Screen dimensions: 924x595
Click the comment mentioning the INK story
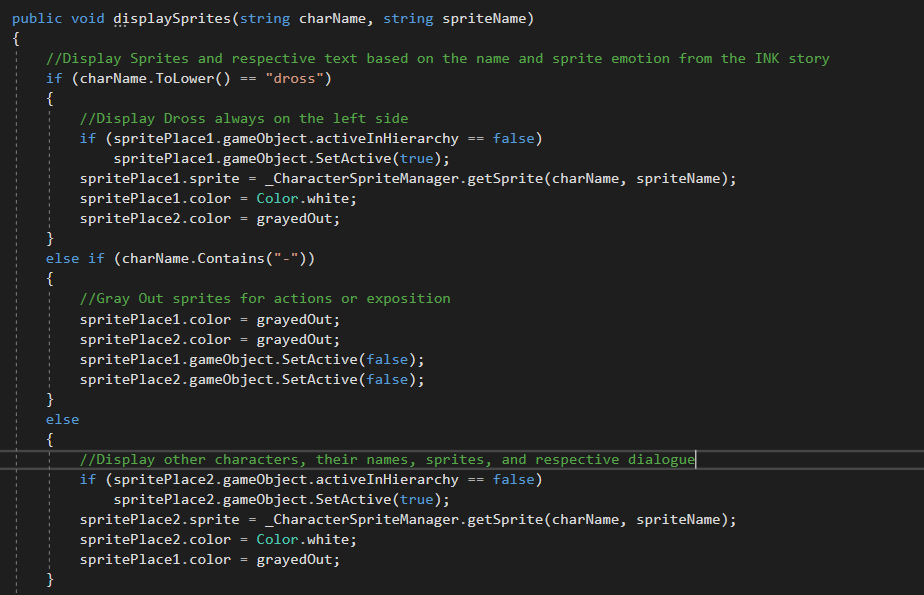[438, 58]
